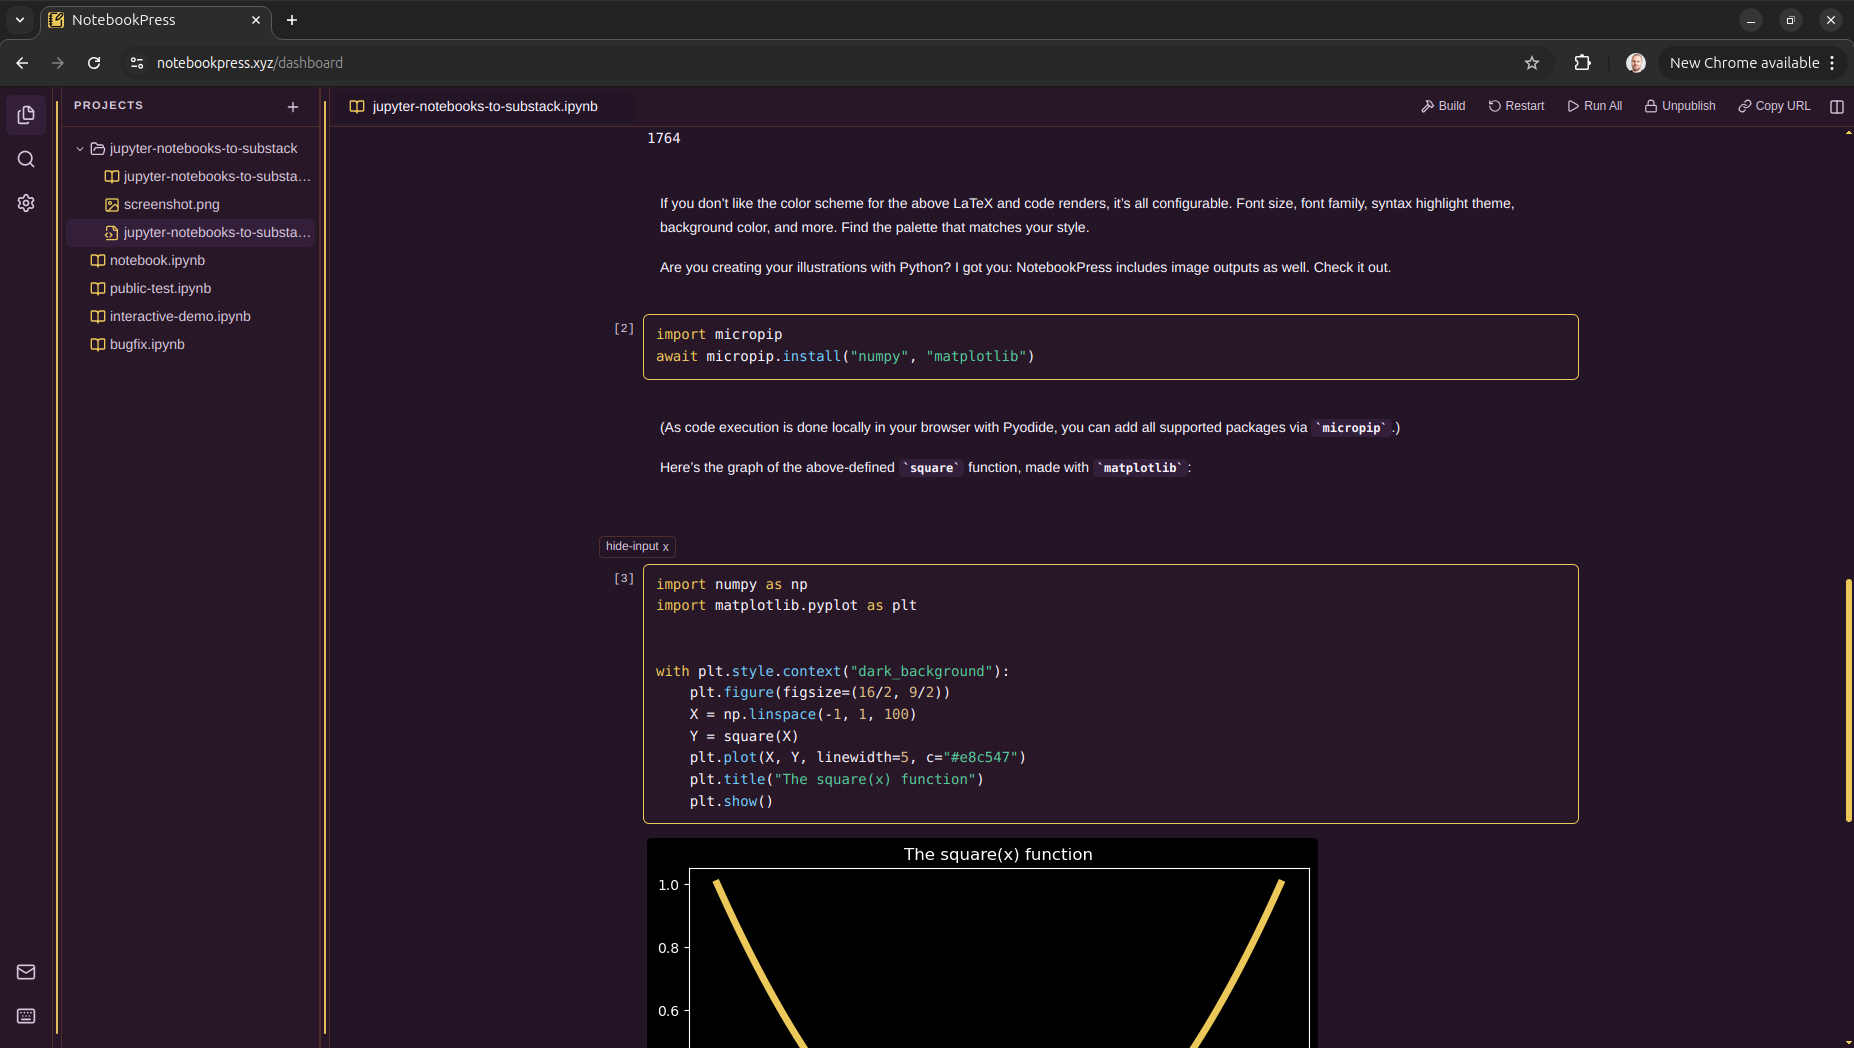Open the search panel icon

tap(26, 159)
